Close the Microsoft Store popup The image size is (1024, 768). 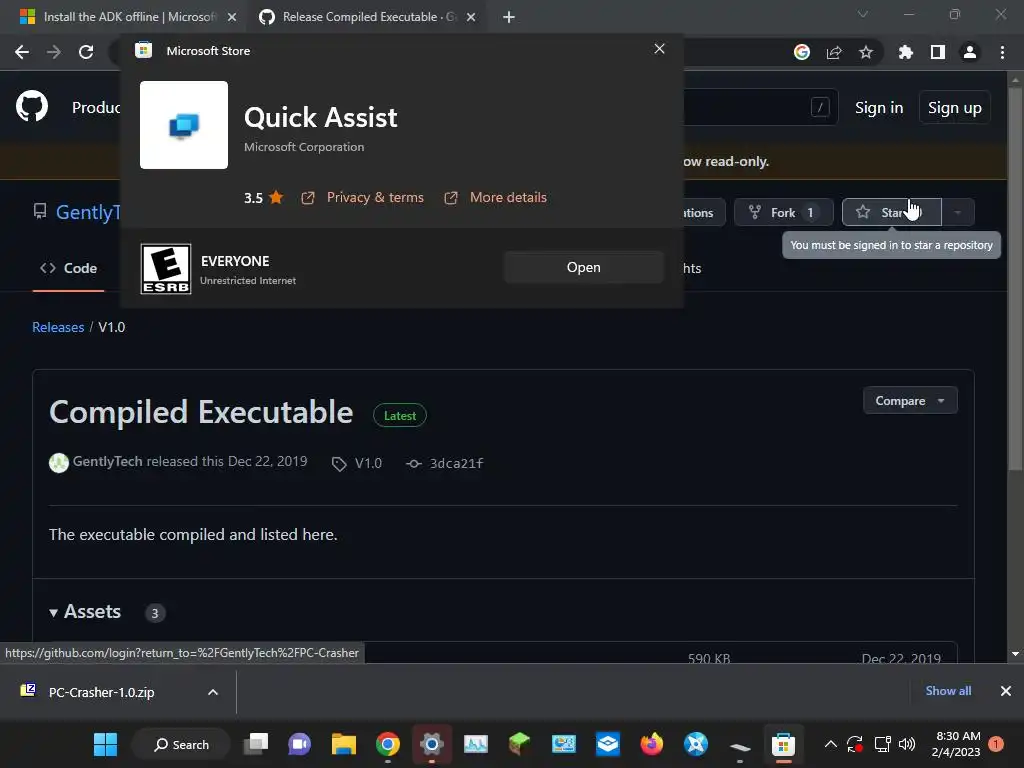(660, 49)
